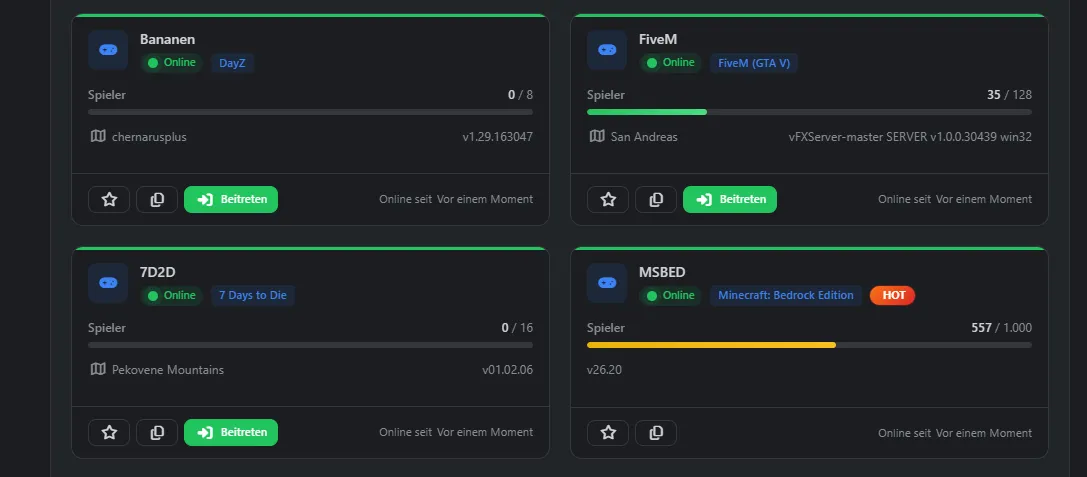Click the MSBED gamepad server icon

point(607,283)
